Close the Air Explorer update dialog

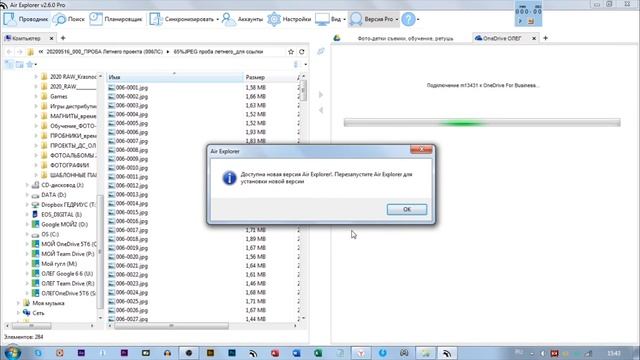coord(421,149)
